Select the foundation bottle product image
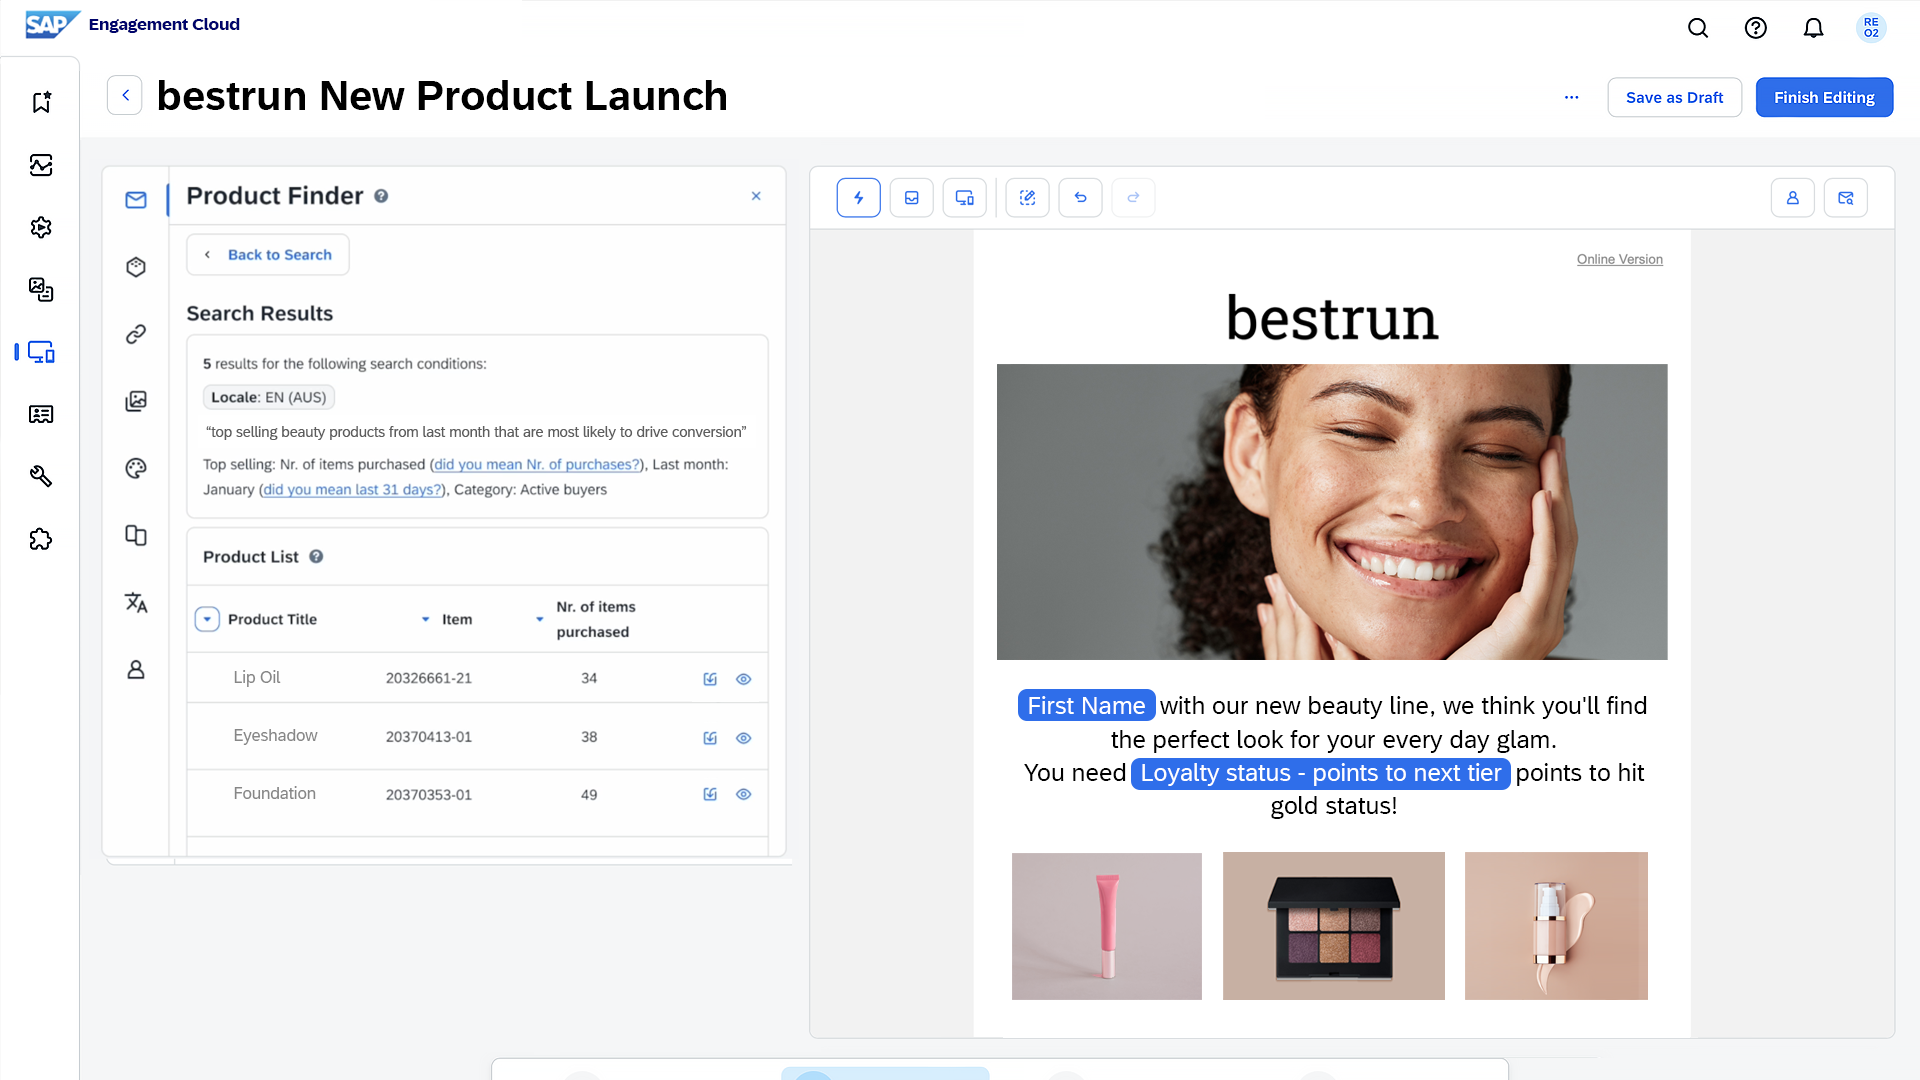Viewport: 1920px width, 1080px height. pos(1556,926)
